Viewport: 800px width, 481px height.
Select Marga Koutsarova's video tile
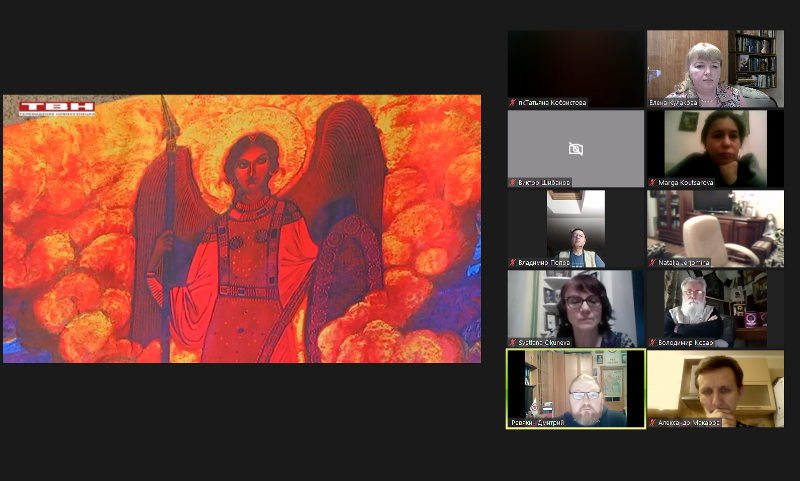coord(715,148)
